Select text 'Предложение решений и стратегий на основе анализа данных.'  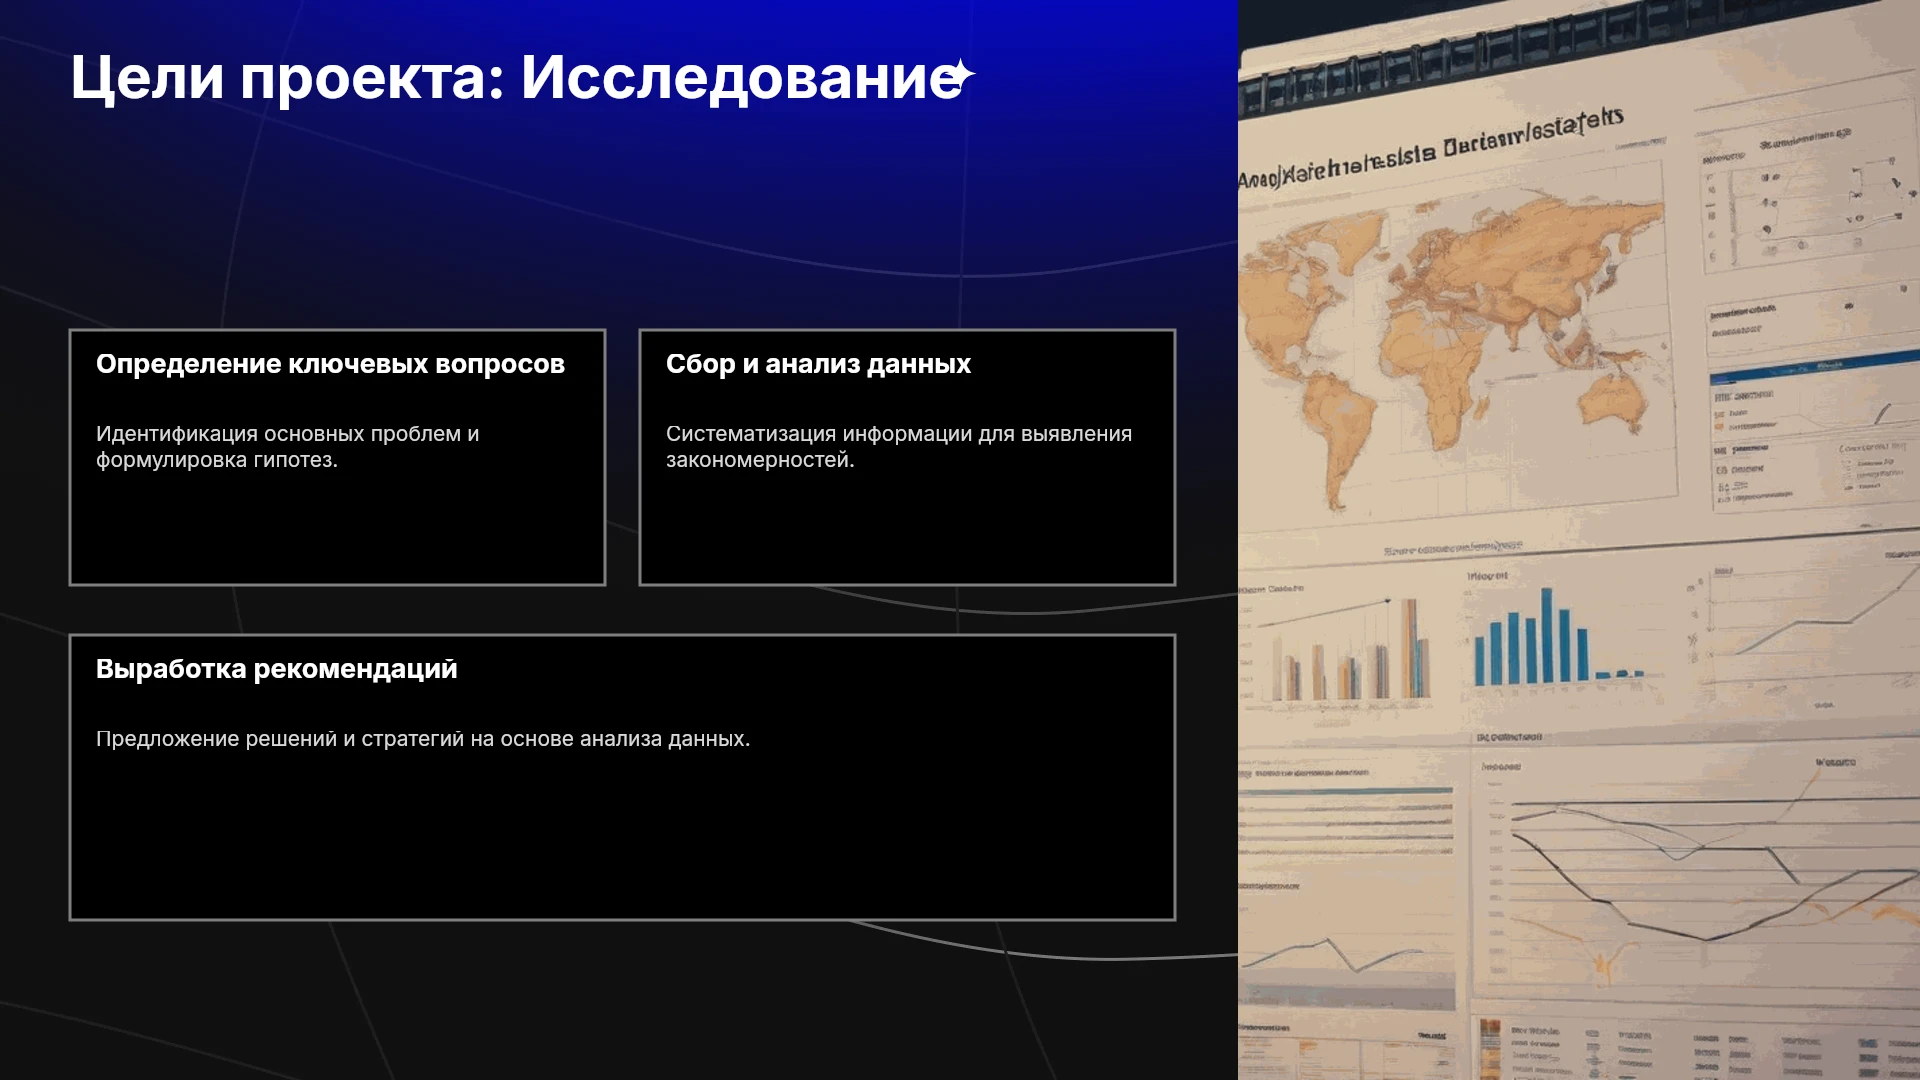(423, 739)
